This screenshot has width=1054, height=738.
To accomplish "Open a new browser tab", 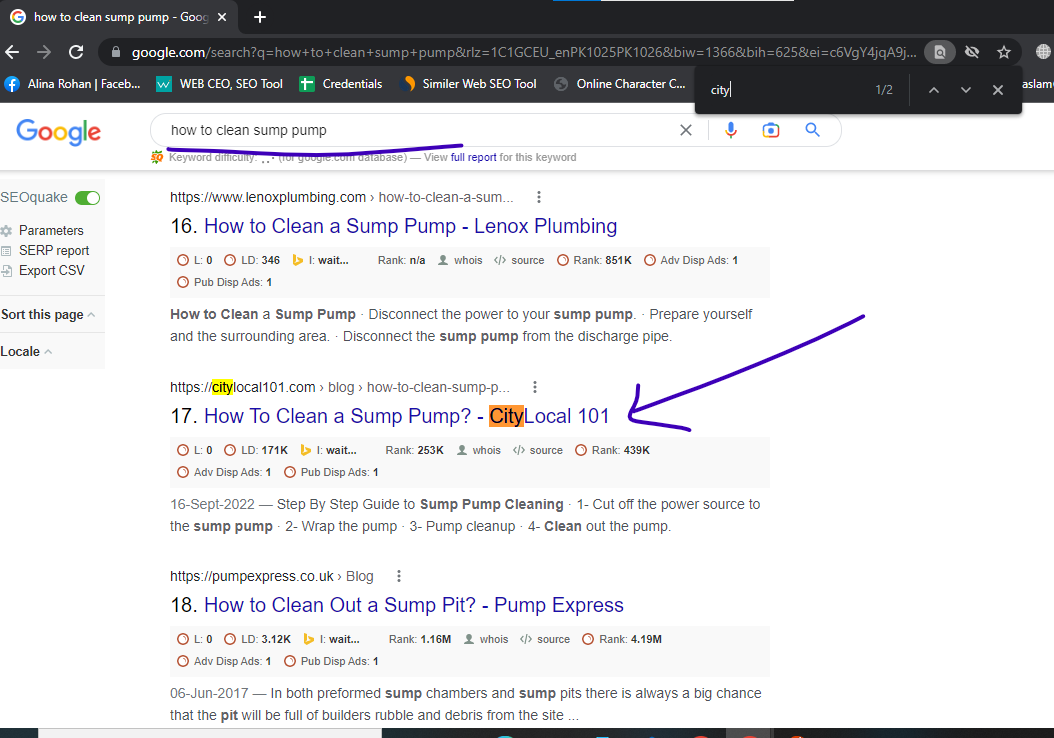I will click(260, 17).
